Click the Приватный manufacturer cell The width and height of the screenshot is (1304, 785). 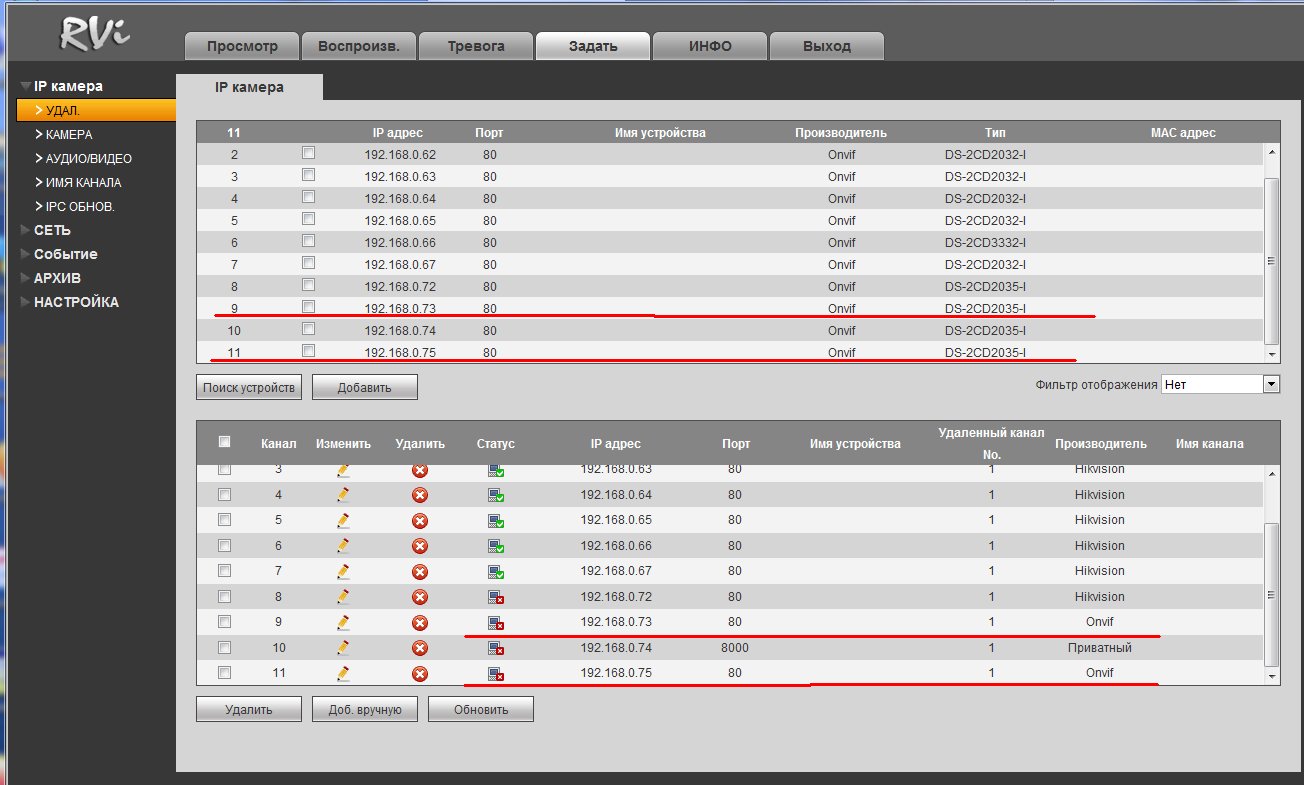(x=1099, y=648)
